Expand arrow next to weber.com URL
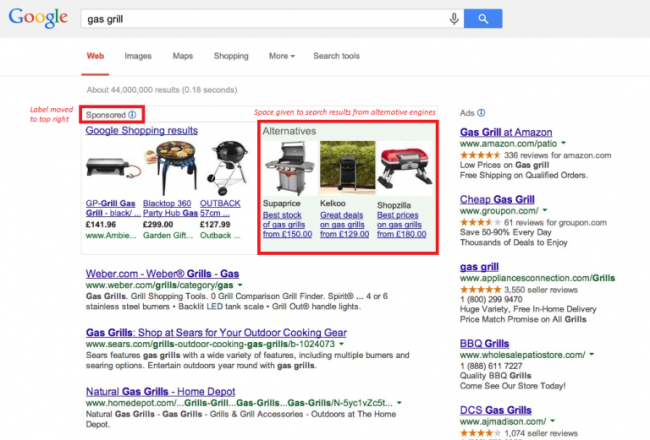Screen dimensions: 650x440 coord(240,285)
